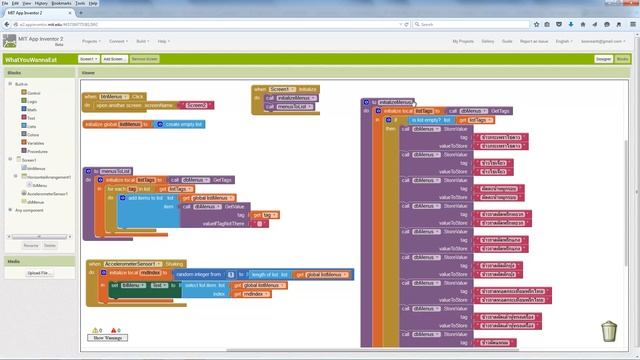Open the My Projects link
Viewport: 640px width, 360px height.
click(x=463, y=41)
